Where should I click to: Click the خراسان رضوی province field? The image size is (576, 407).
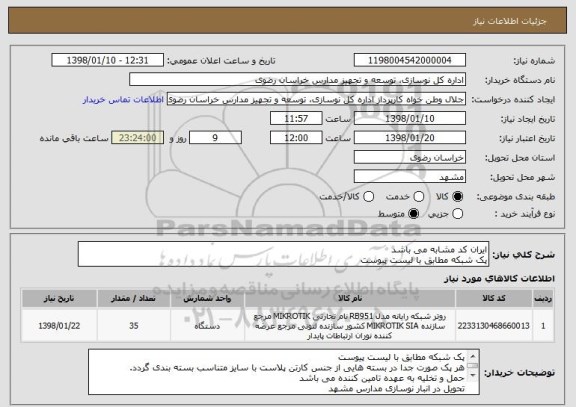[410, 158]
